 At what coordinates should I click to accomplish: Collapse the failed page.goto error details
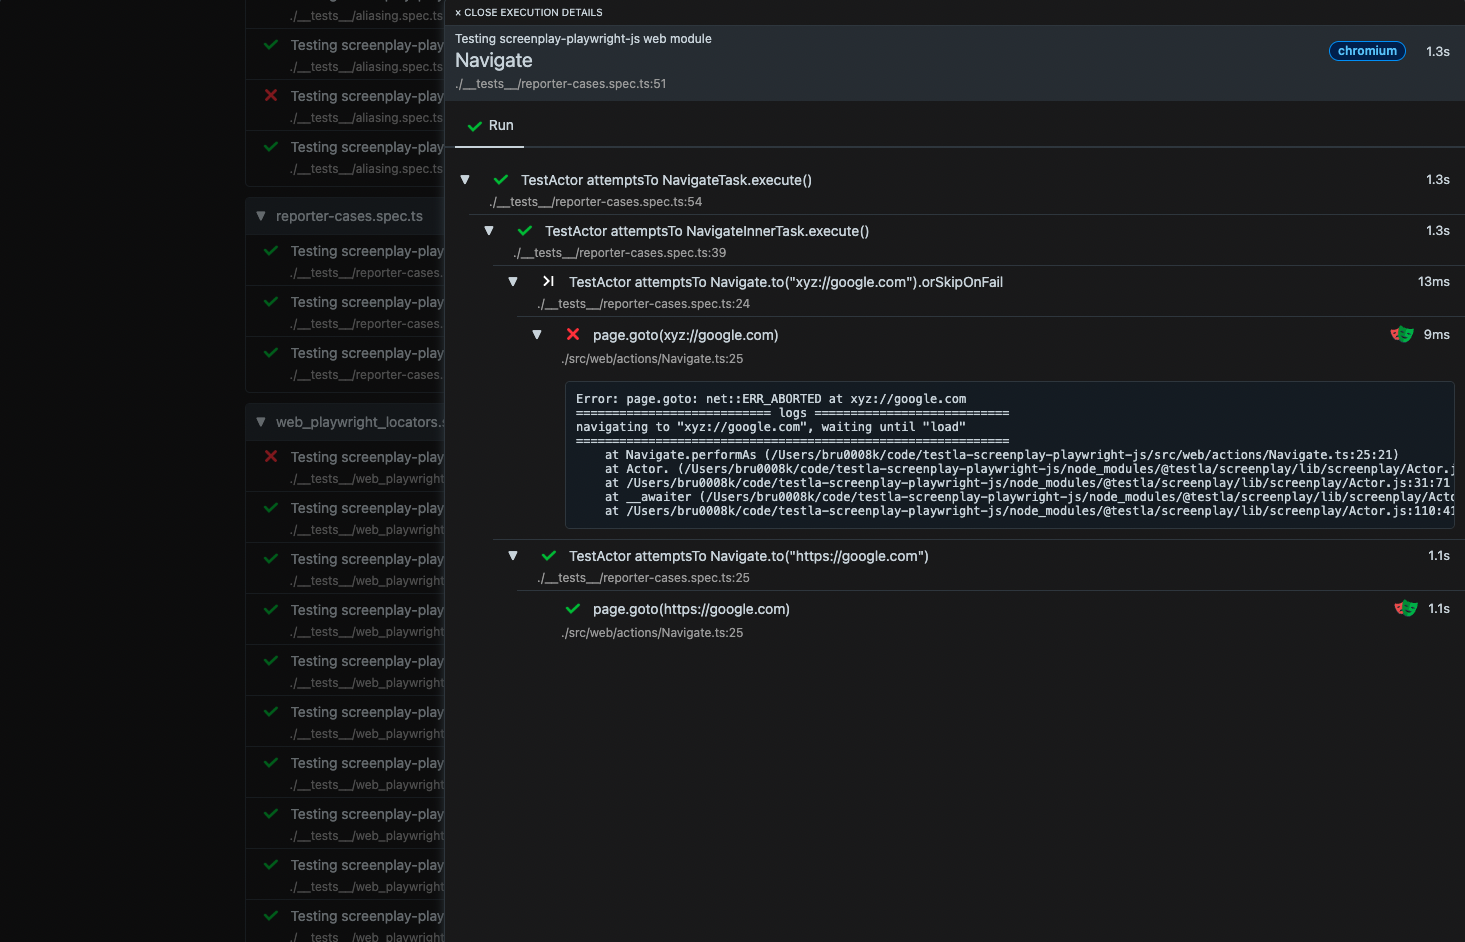tap(537, 335)
